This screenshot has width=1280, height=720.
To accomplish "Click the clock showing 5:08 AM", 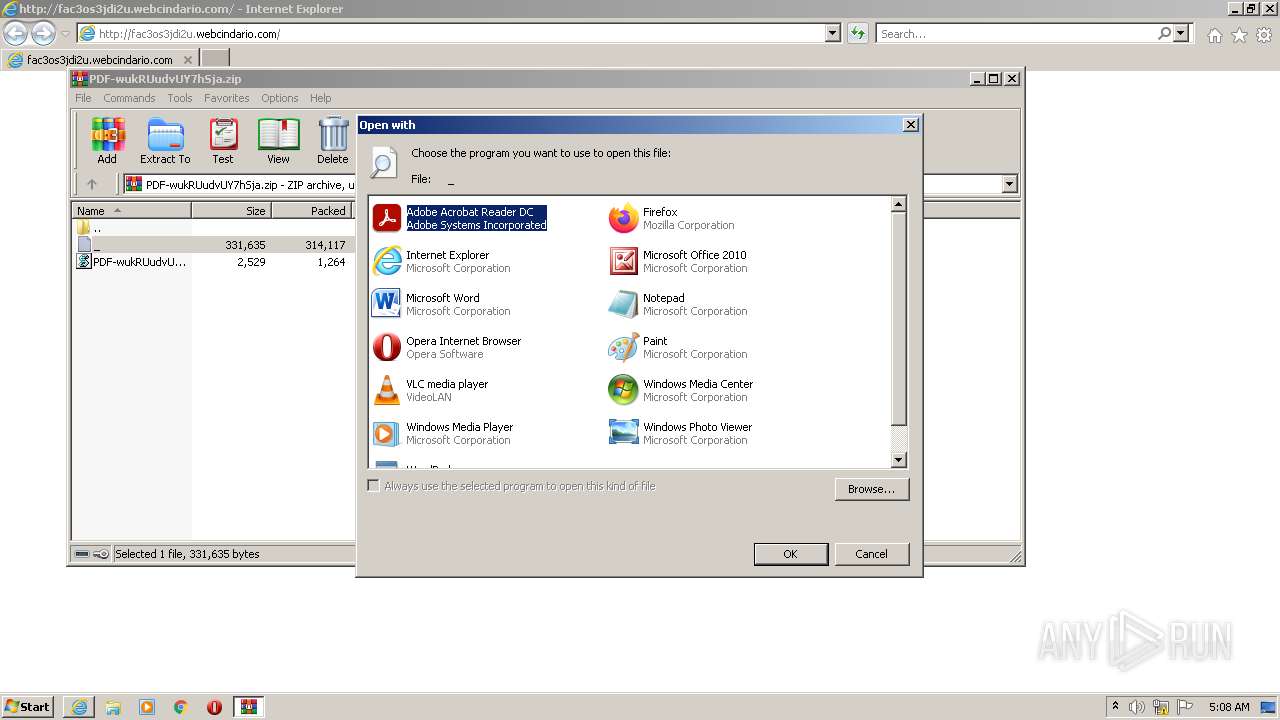I will [1229, 707].
